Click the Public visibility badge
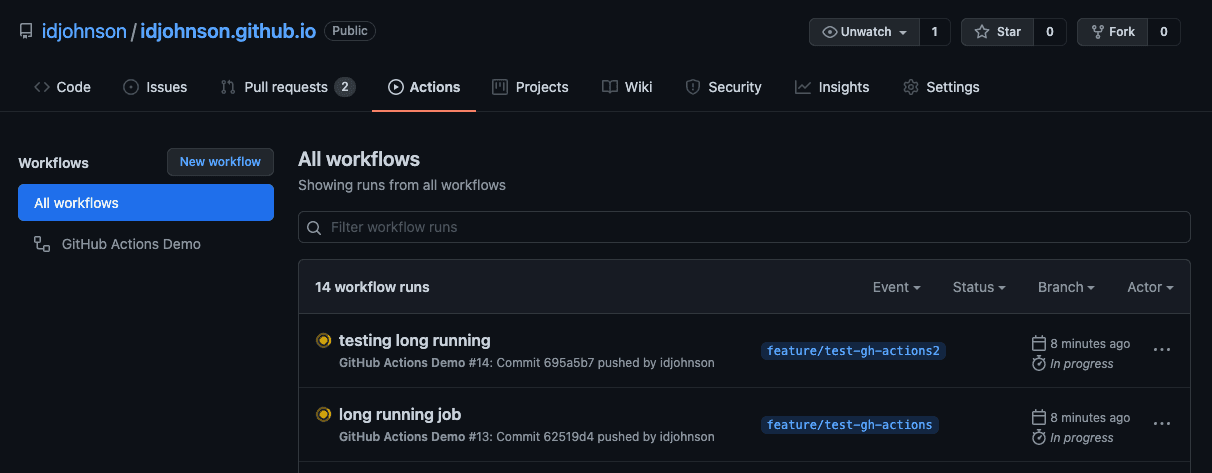Image resolution: width=1212 pixels, height=473 pixels. (350, 31)
